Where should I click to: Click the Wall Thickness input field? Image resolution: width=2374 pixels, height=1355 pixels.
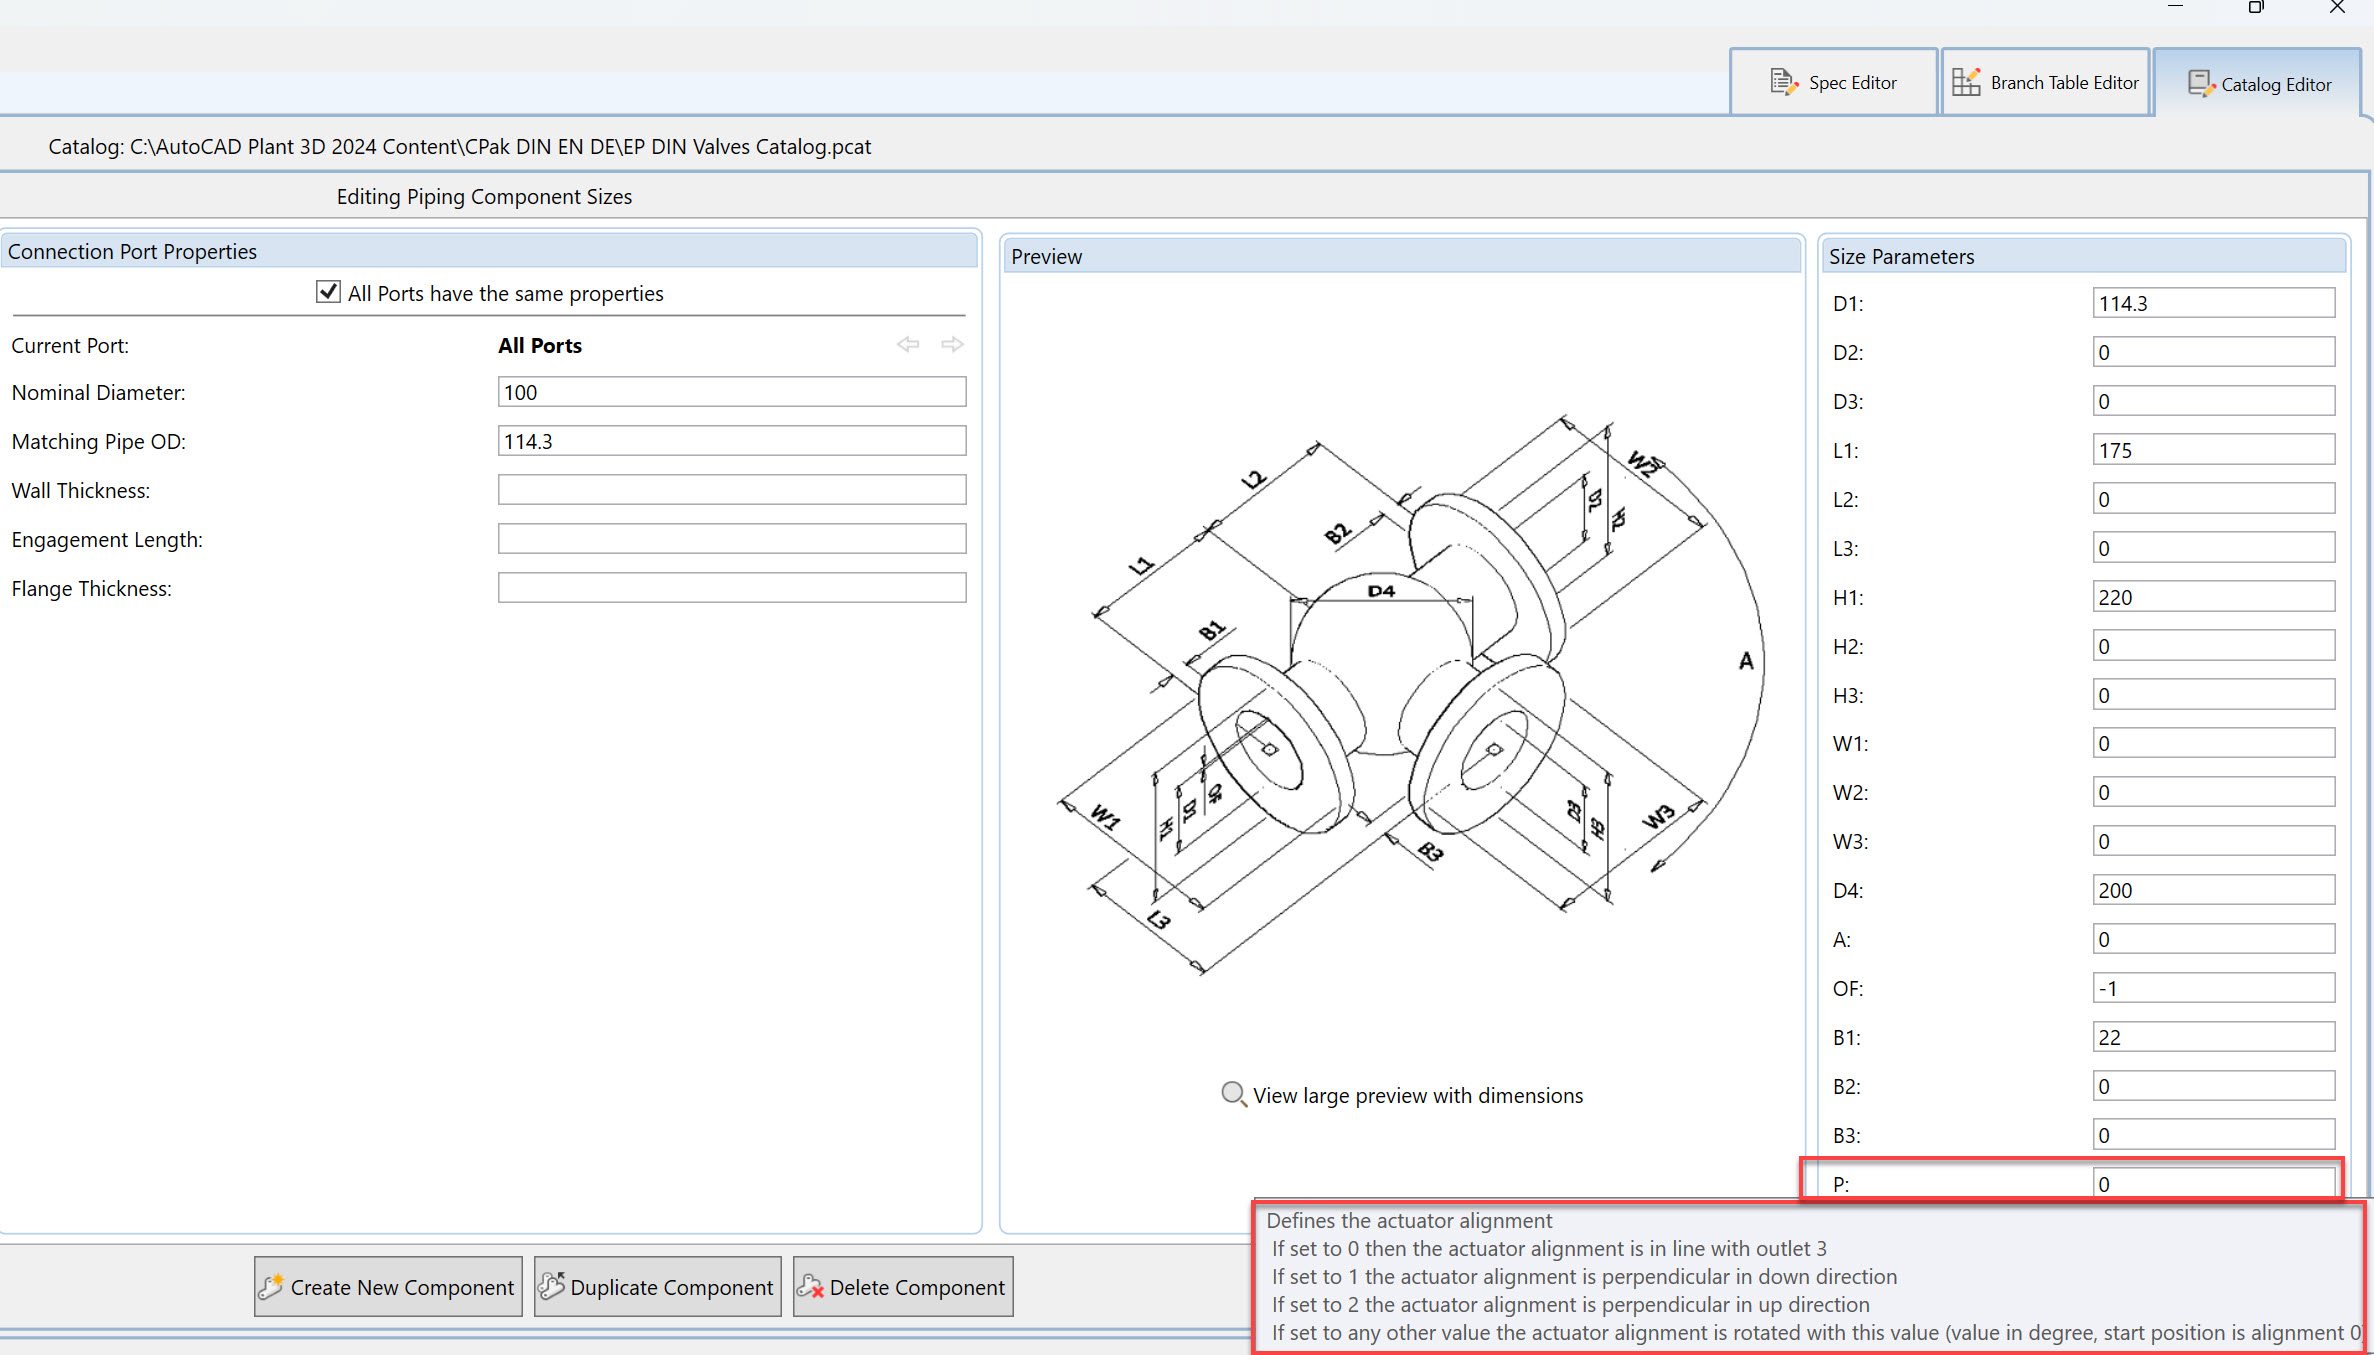point(731,489)
